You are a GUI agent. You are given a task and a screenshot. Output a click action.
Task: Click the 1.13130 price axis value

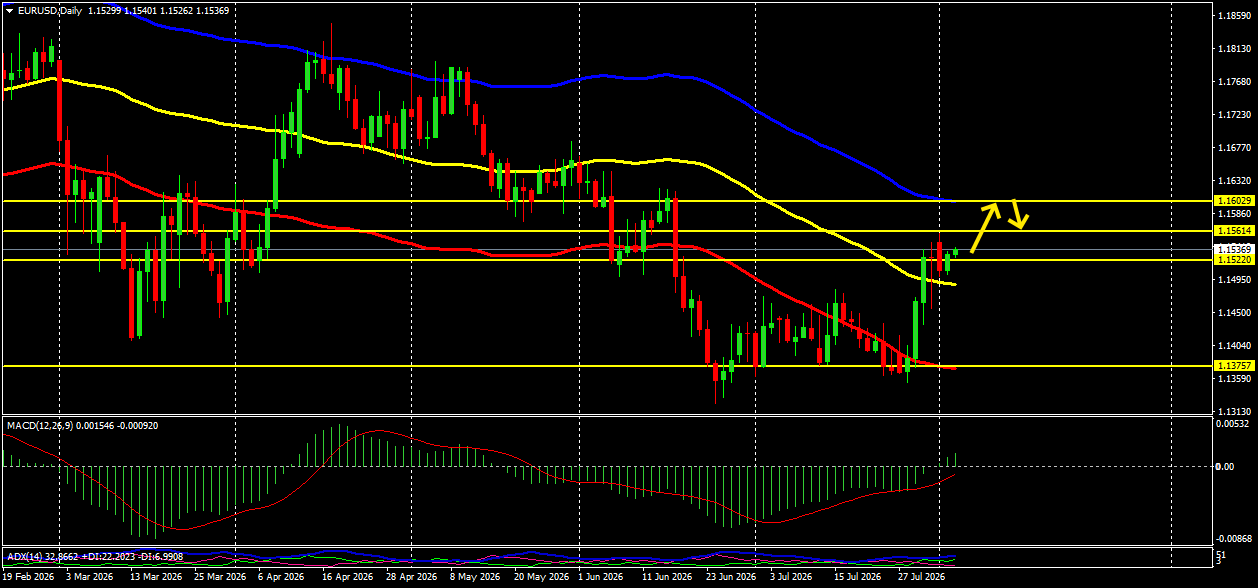1235,412
